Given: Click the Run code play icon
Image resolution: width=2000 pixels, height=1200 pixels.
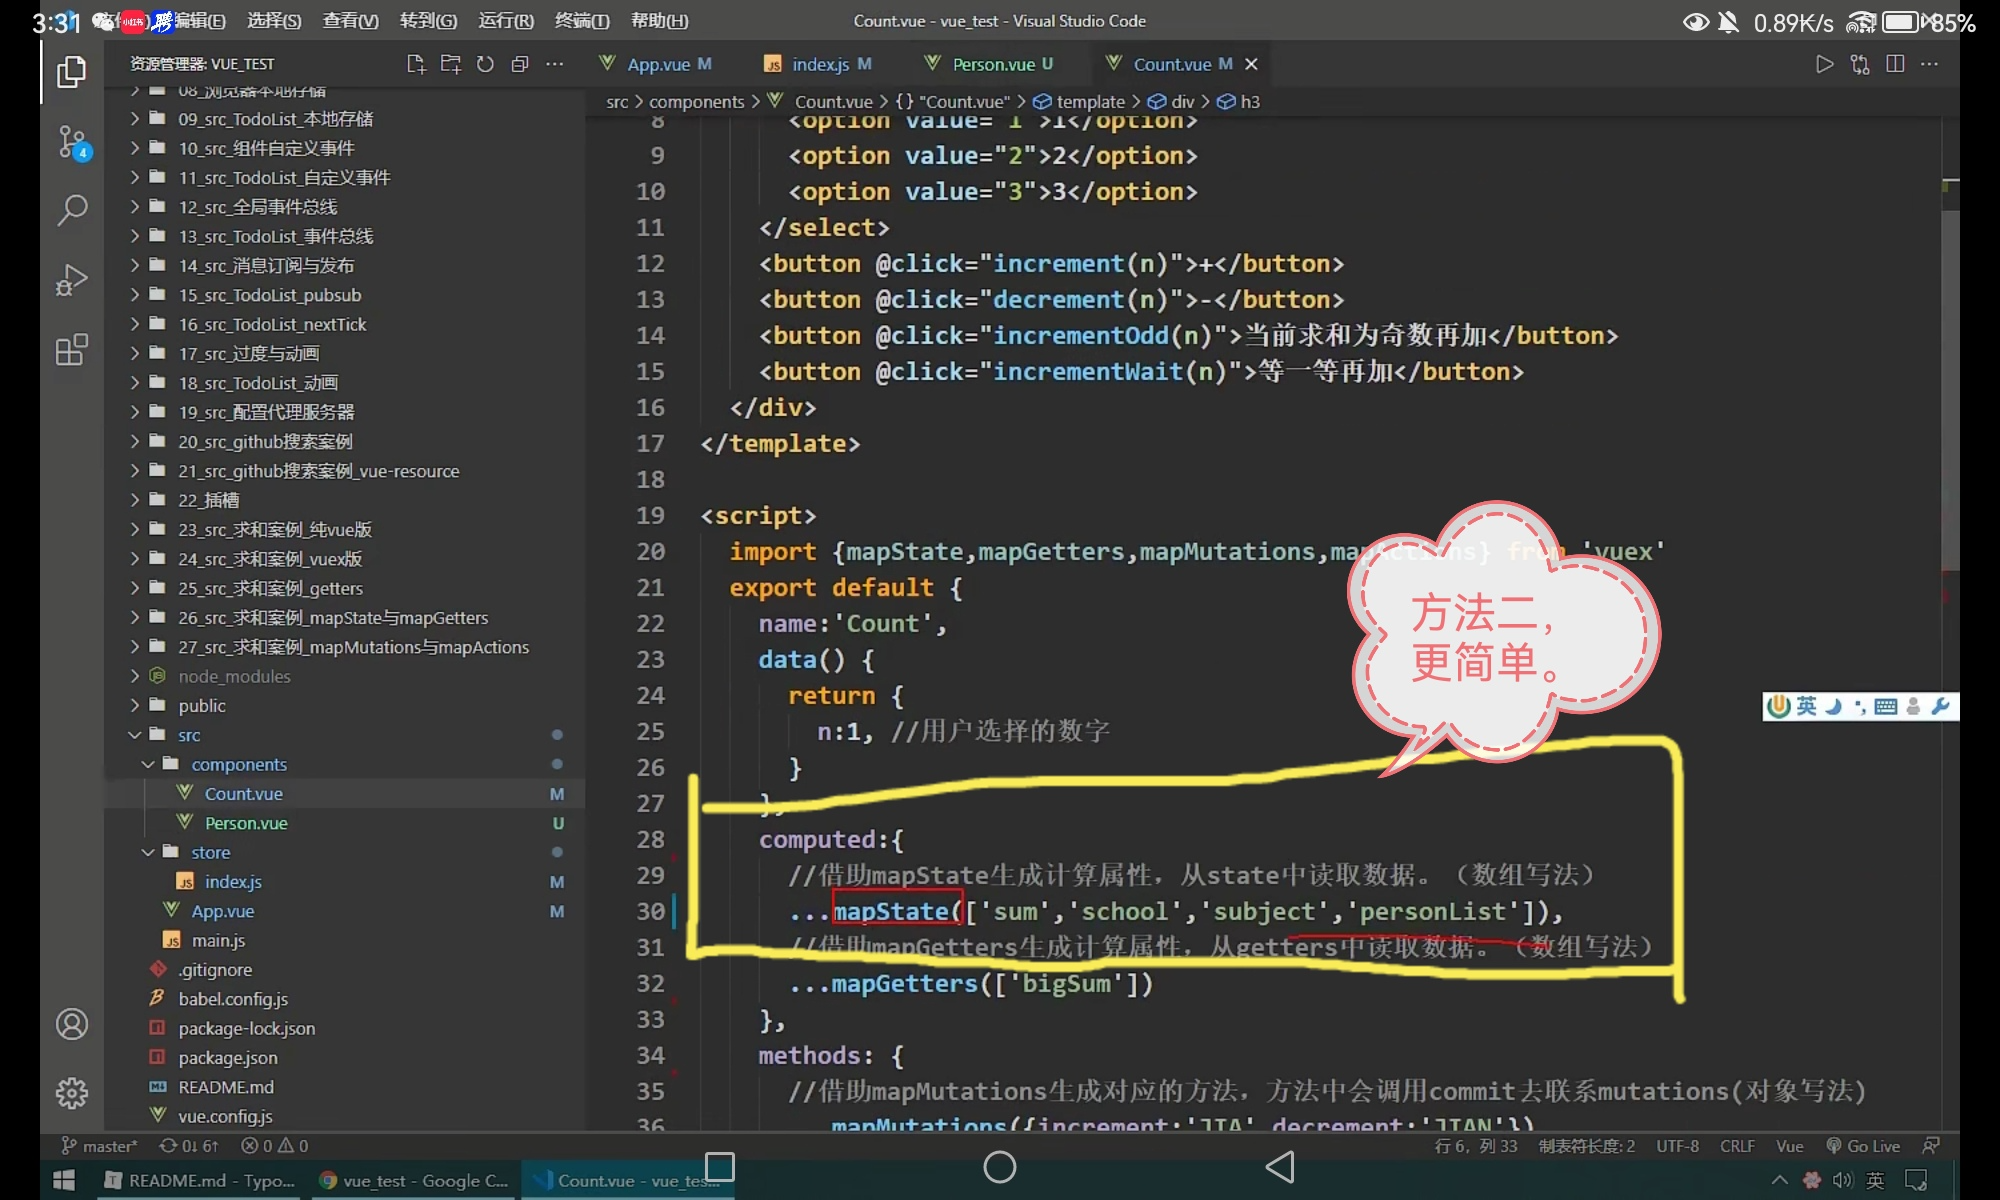Looking at the screenshot, I should pyautogui.click(x=1824, y=64).
